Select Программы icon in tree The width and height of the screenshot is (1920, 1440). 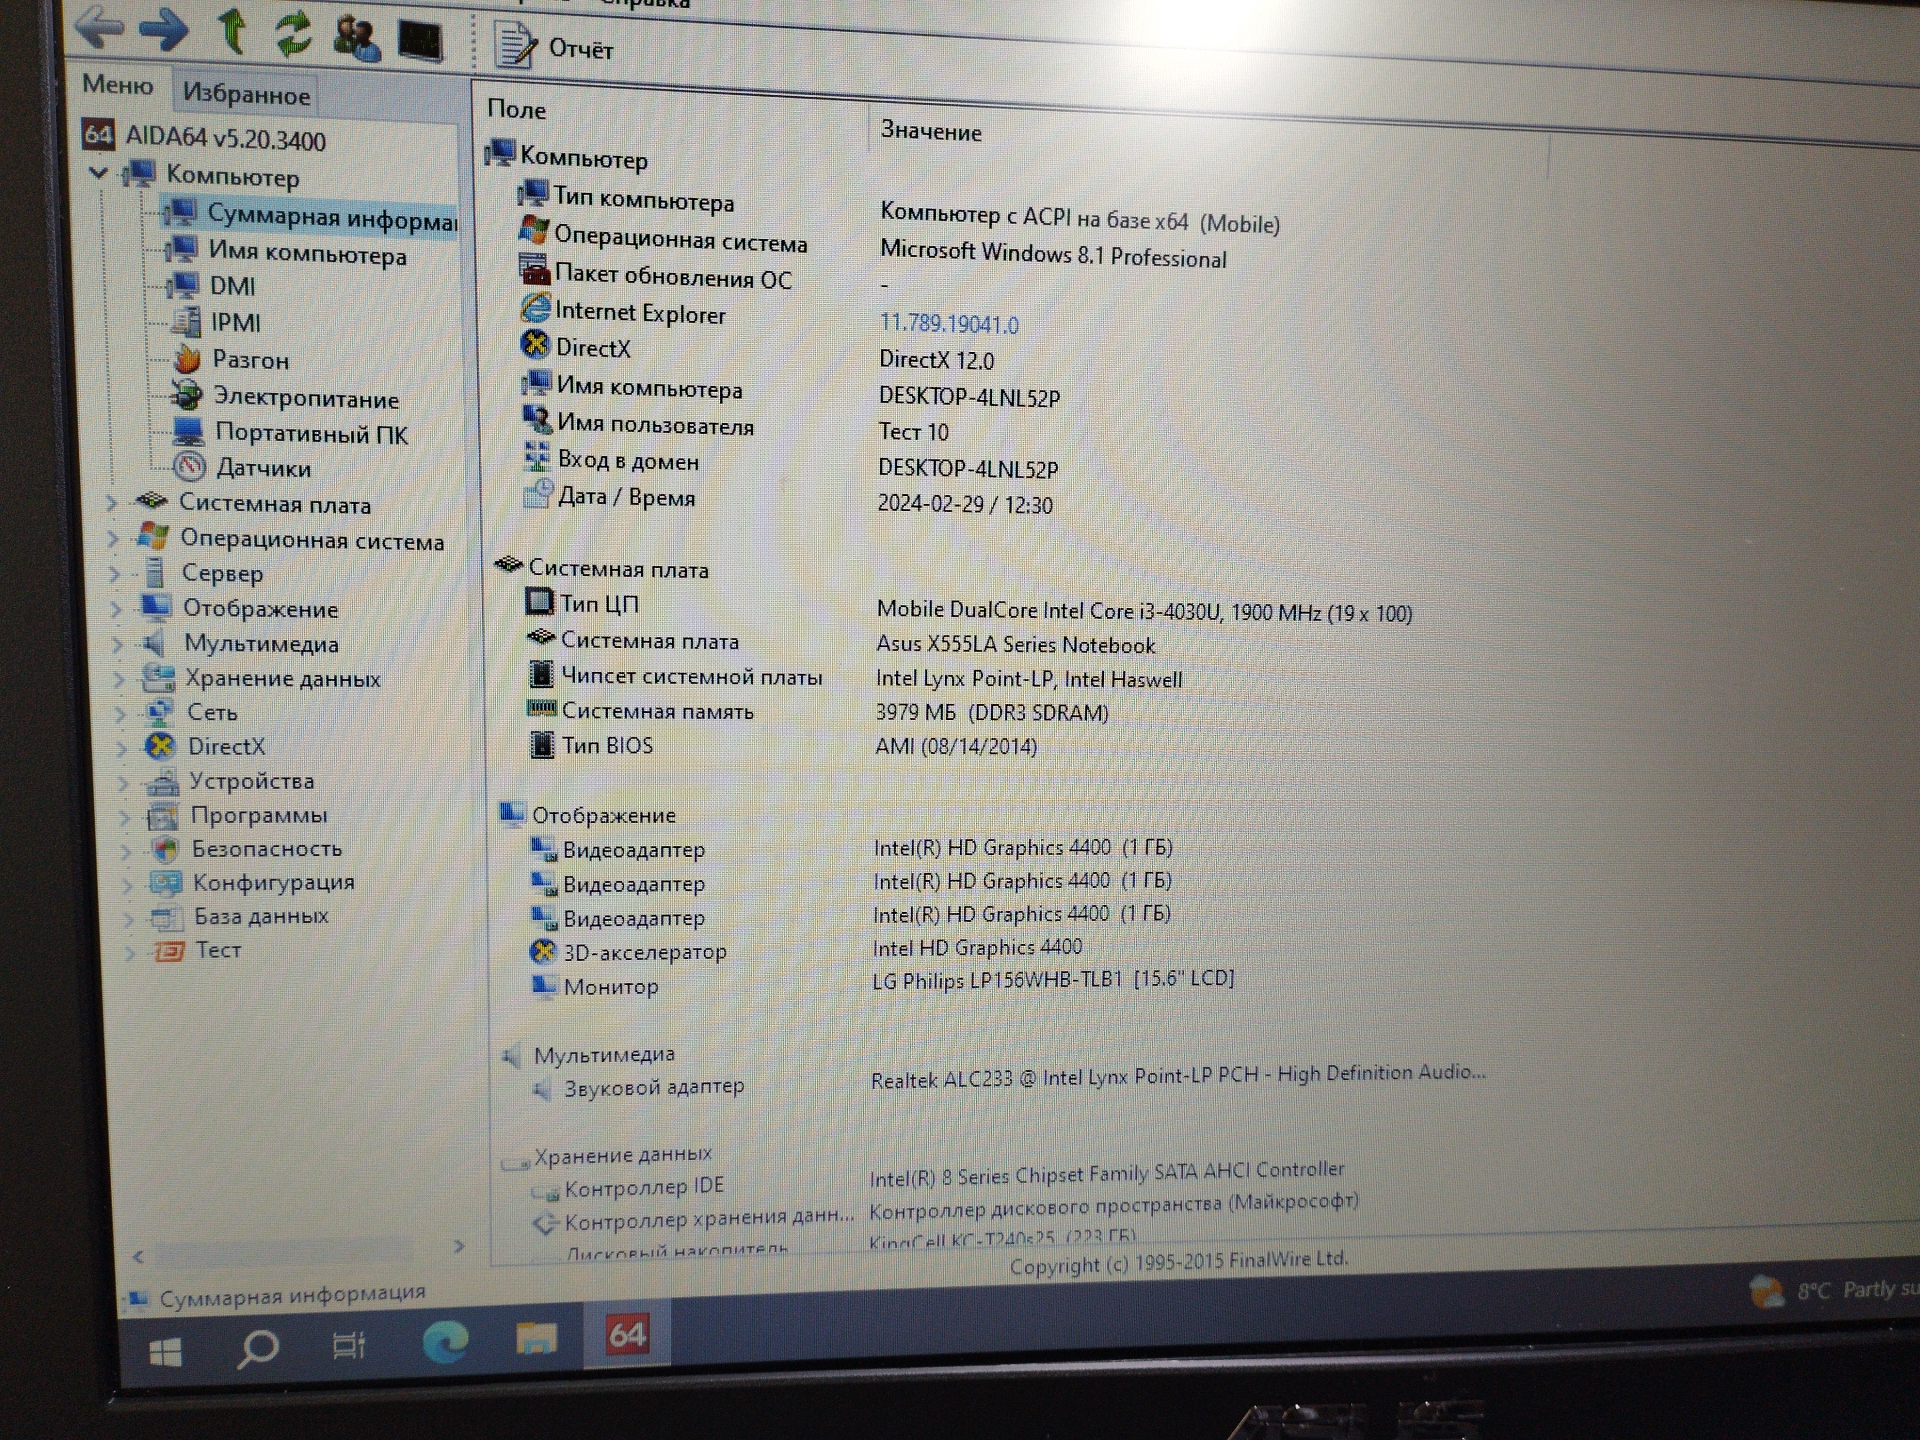(163, 816)
